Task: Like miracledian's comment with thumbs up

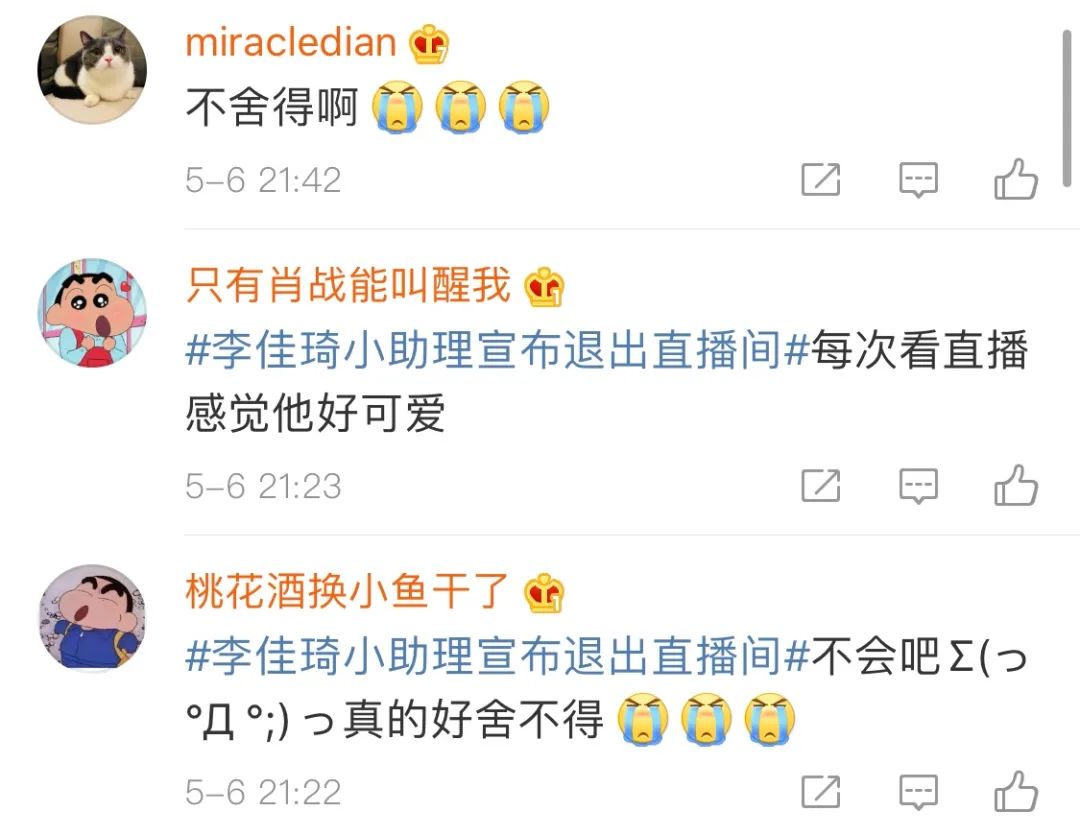Action: [1015, 179]
